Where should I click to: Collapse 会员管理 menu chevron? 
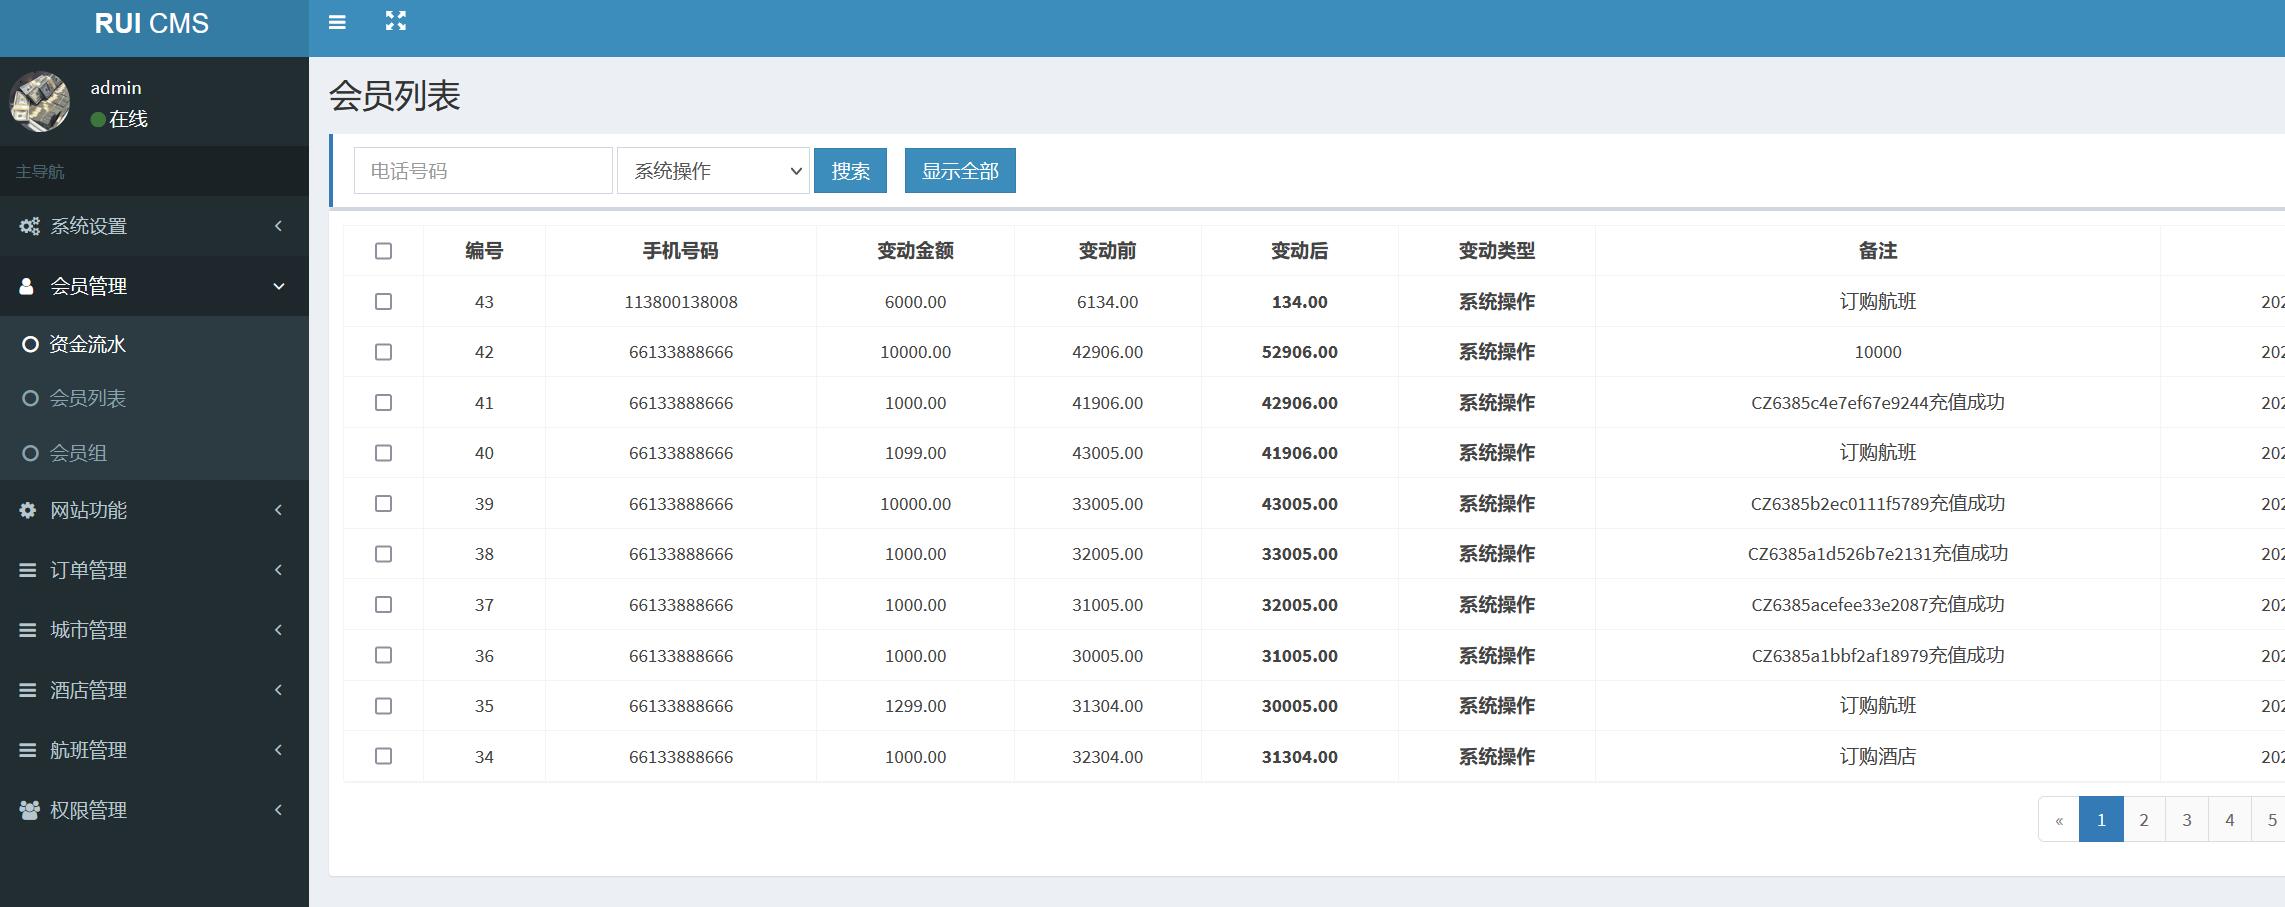pos(279,286)
